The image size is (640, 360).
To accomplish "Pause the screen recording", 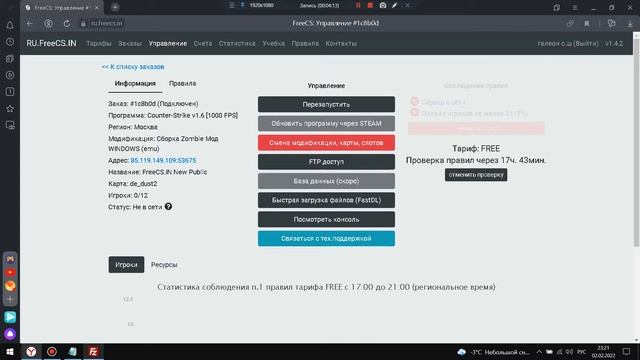I will click(x=358, y=5).
